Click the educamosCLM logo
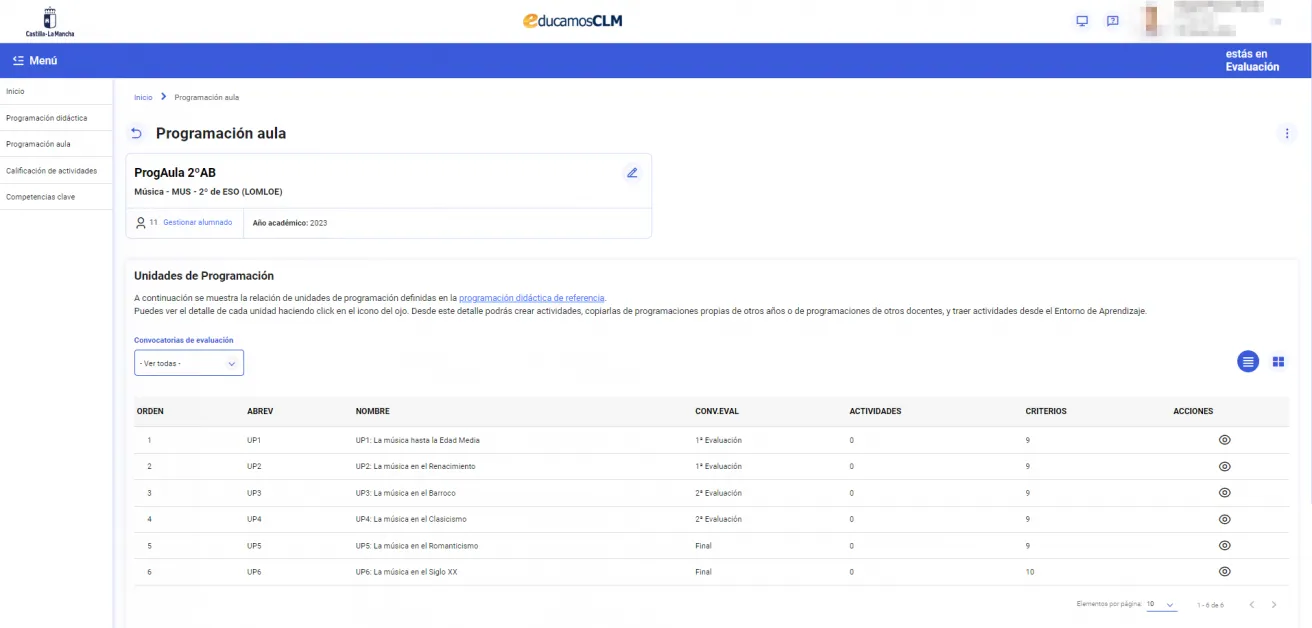1312x628 pixels. coord(572,21)
